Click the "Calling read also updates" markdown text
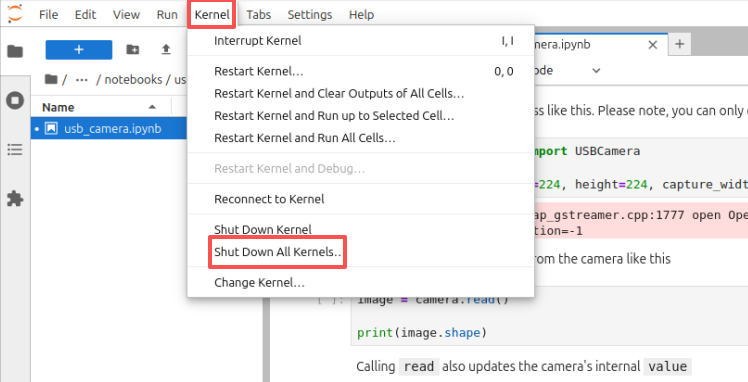 point(523,366)
